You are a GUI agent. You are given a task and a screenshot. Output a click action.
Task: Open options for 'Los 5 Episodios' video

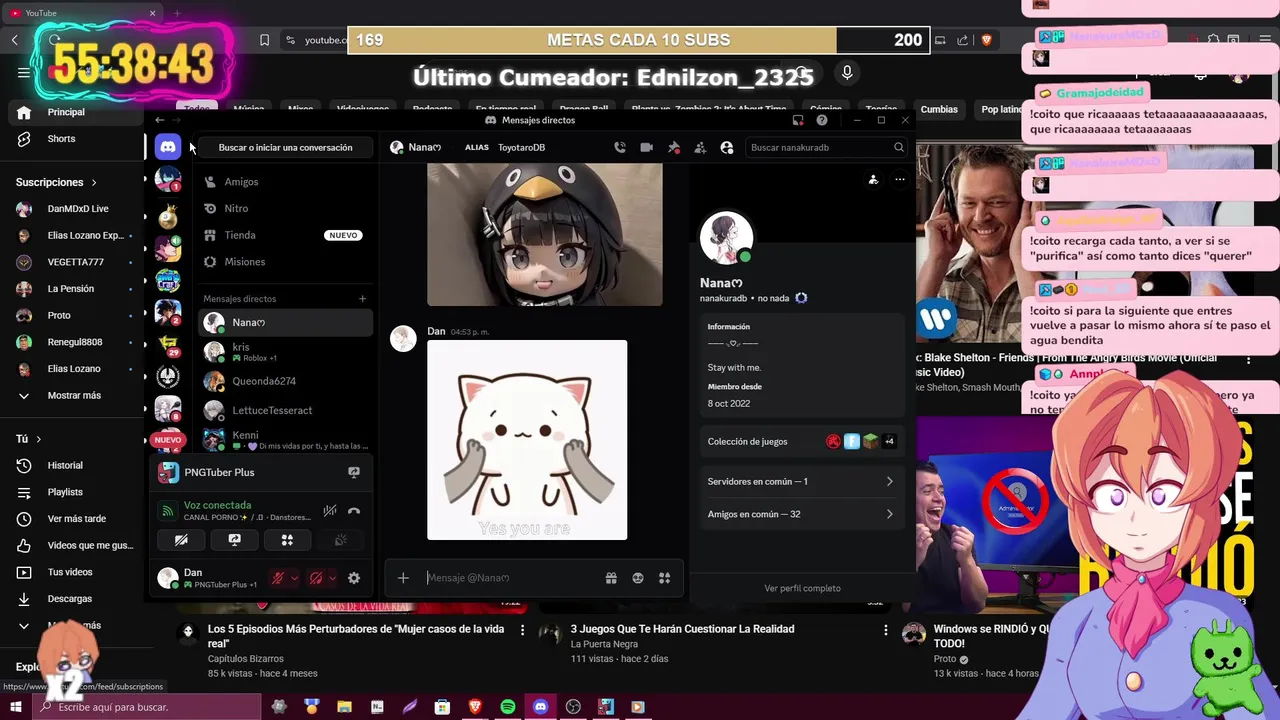pyautogui.click(x=522, y=630)
